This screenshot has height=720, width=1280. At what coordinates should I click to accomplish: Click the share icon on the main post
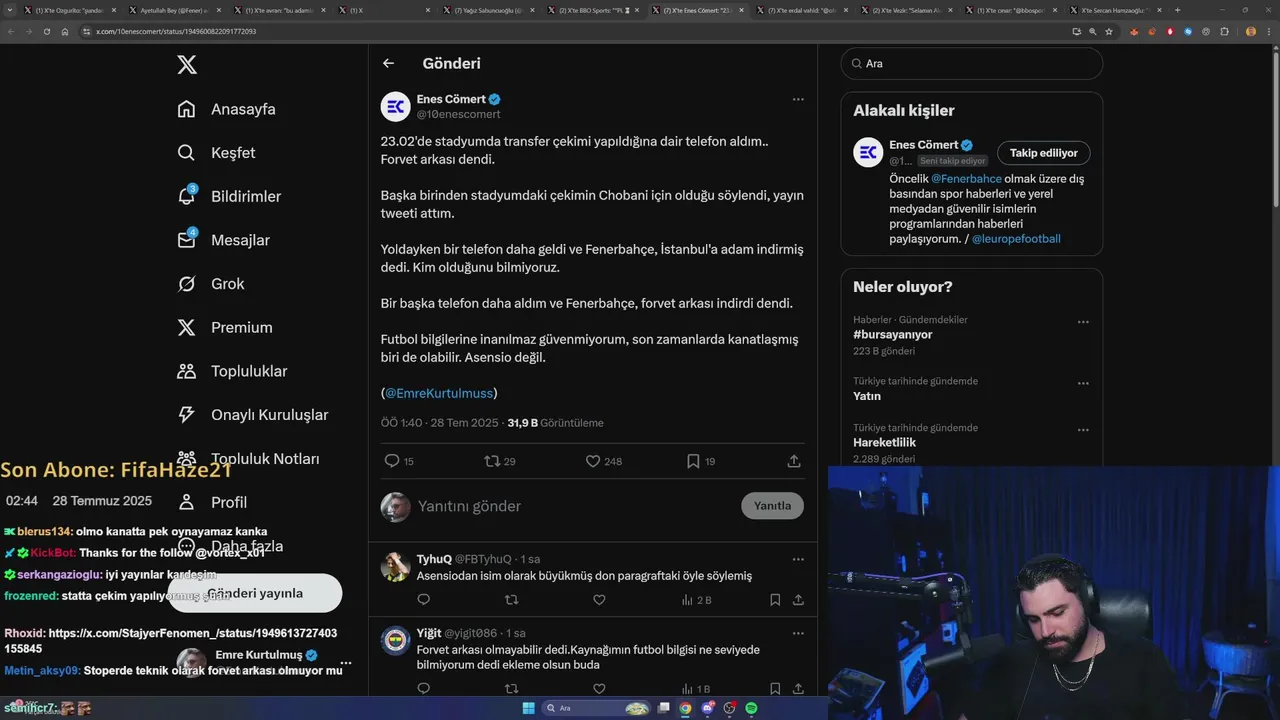tap(794, 461)
